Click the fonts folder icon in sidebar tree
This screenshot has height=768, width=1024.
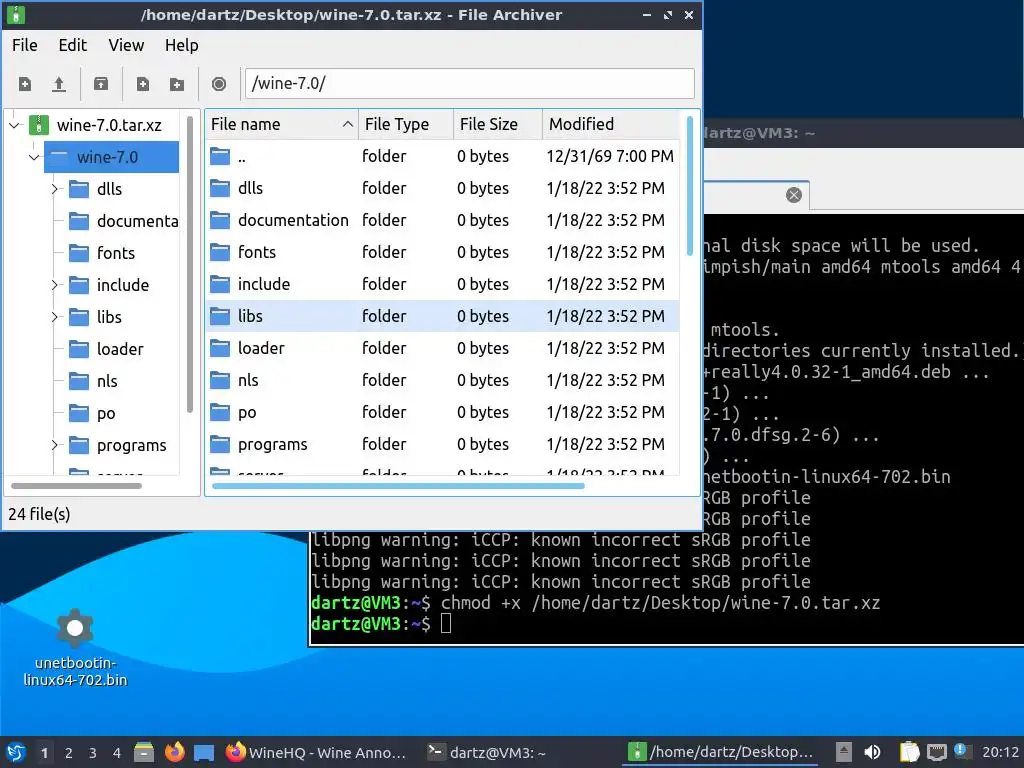coord(79,253)
